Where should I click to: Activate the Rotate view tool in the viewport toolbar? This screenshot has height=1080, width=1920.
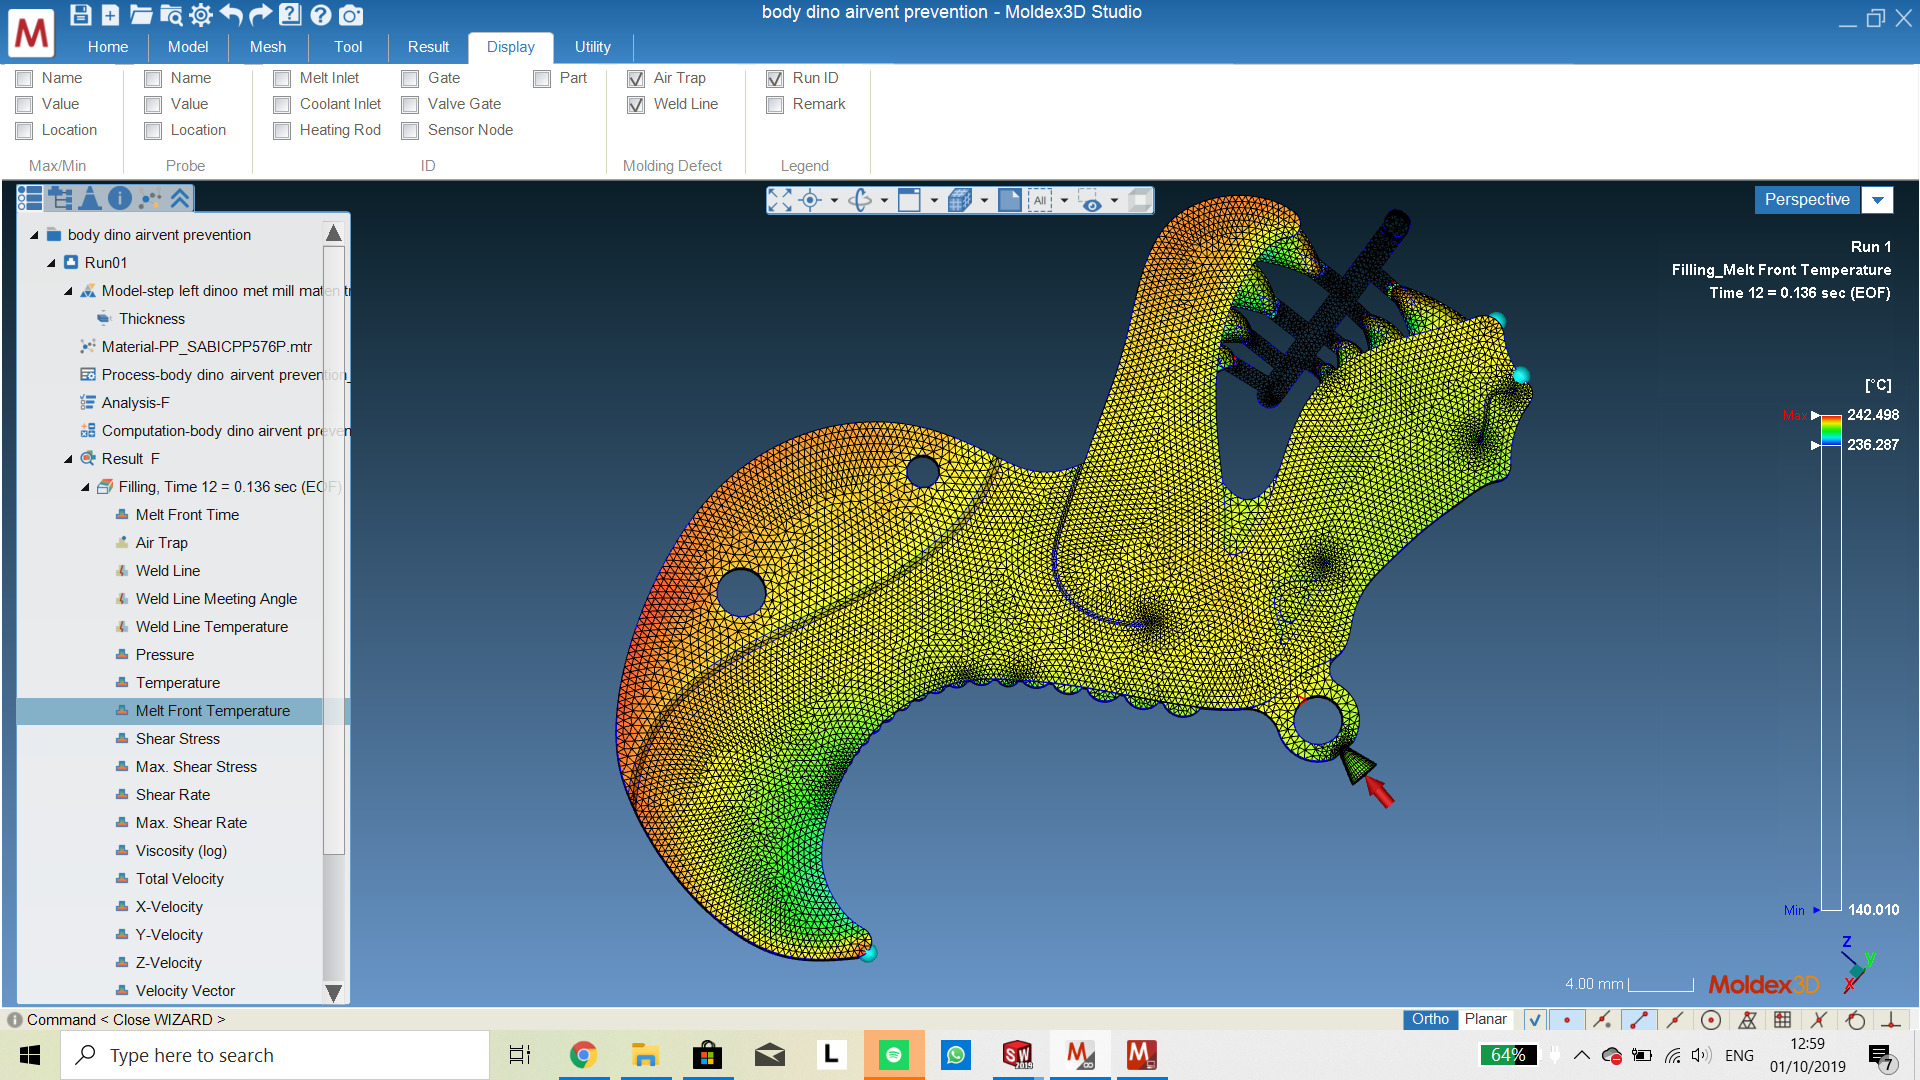(x=860, y=200)
